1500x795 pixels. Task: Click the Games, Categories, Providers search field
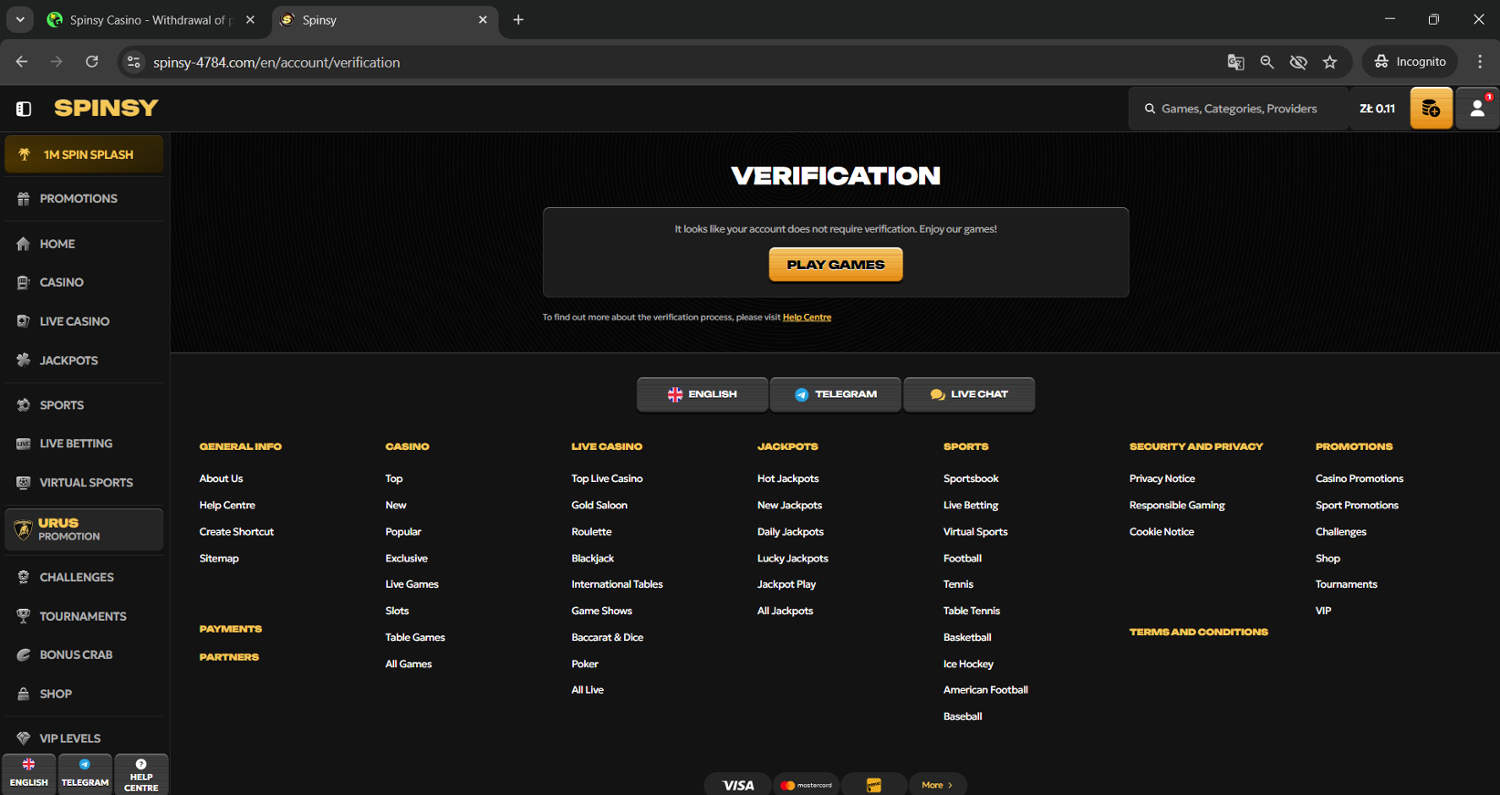point(1238,109)
